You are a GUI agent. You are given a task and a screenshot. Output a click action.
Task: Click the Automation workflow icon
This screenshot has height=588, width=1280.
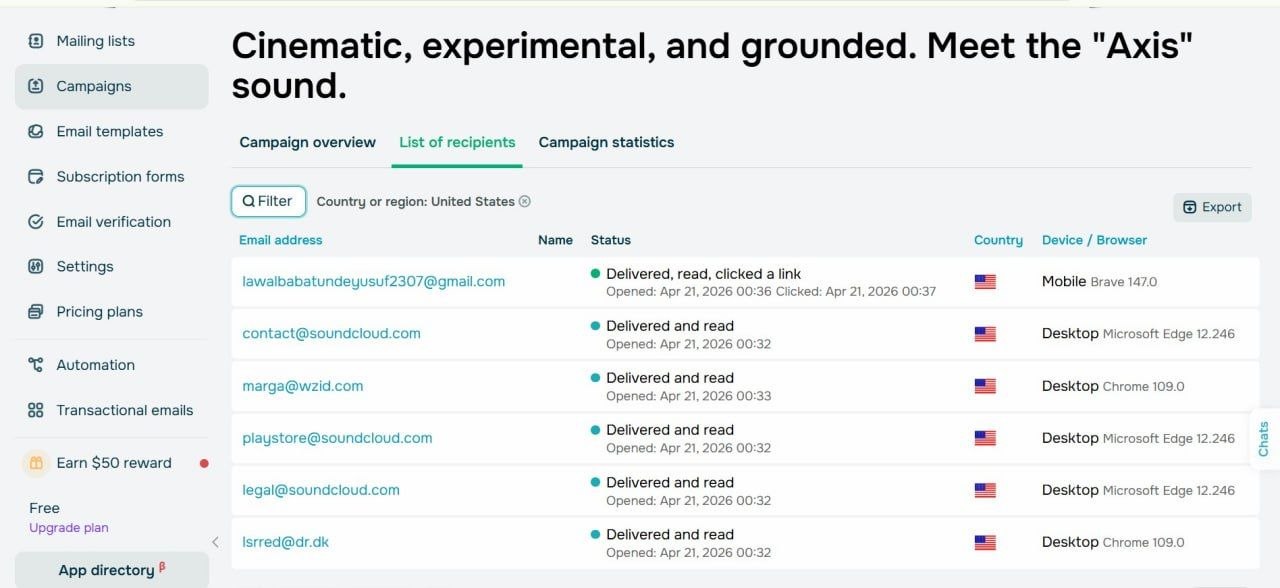(x=36, y=365)
